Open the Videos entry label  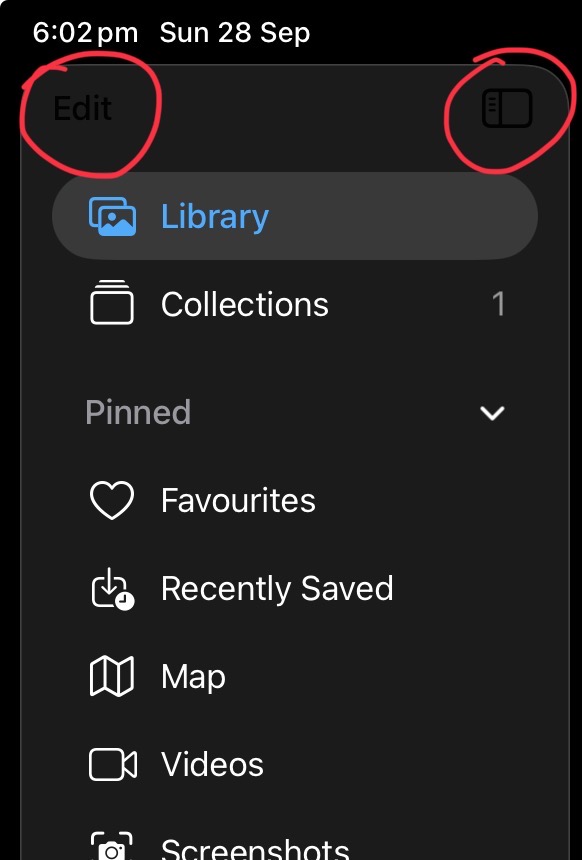click(212, 764)
